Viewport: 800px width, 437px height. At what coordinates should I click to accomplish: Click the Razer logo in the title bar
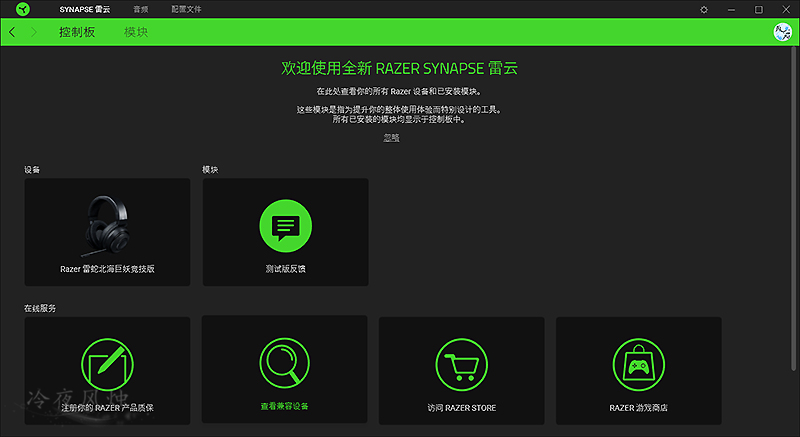pyautogui.click(x=22, y=9)
